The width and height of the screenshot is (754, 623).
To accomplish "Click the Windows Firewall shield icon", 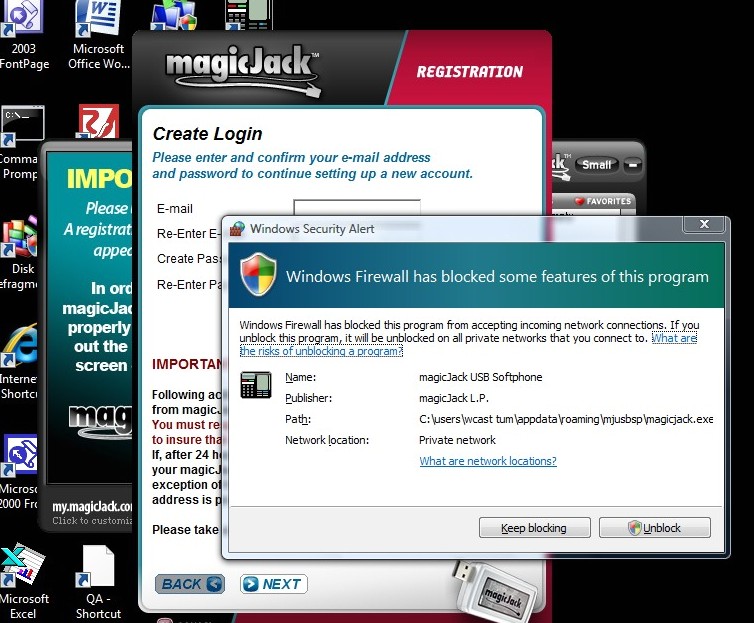I will pos(258,274).
